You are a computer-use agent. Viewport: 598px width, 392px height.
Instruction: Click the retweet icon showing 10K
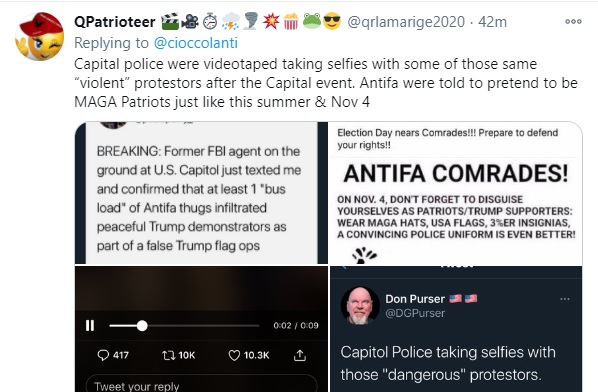(178, 355)
